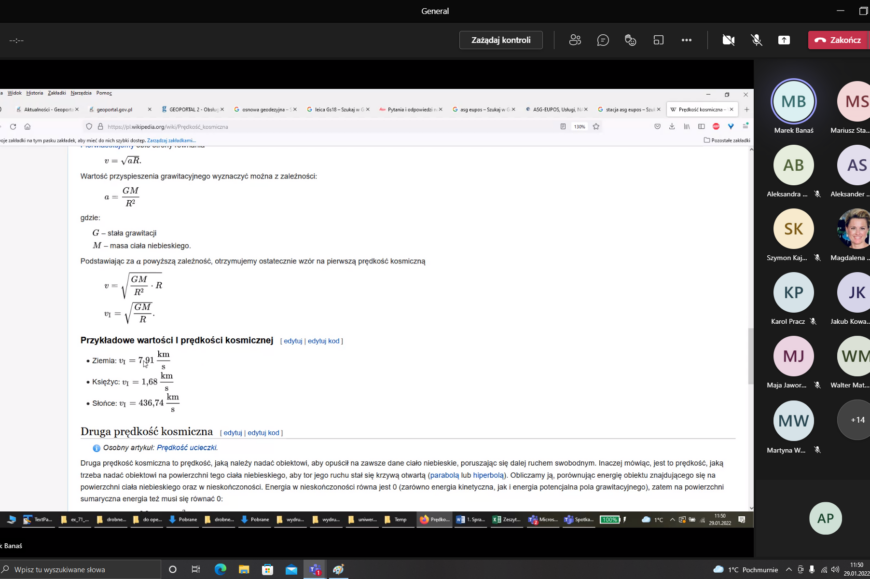Switch to leica Gs18 browser tab
Image resolution: width=870 pixels, height=579 pixels.
pyautogui.click(x=337, y=109)
